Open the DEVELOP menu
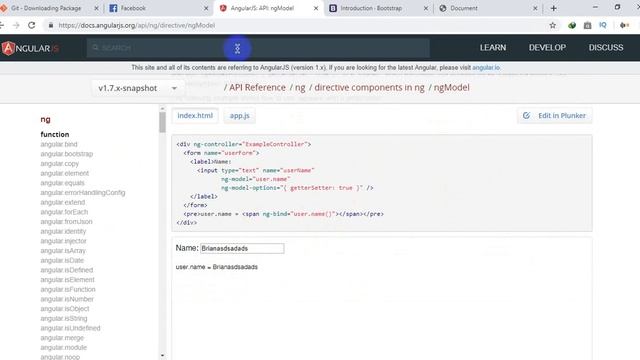Image resolution: width=640 pixels, height=360 pixels. click(547, 48)
